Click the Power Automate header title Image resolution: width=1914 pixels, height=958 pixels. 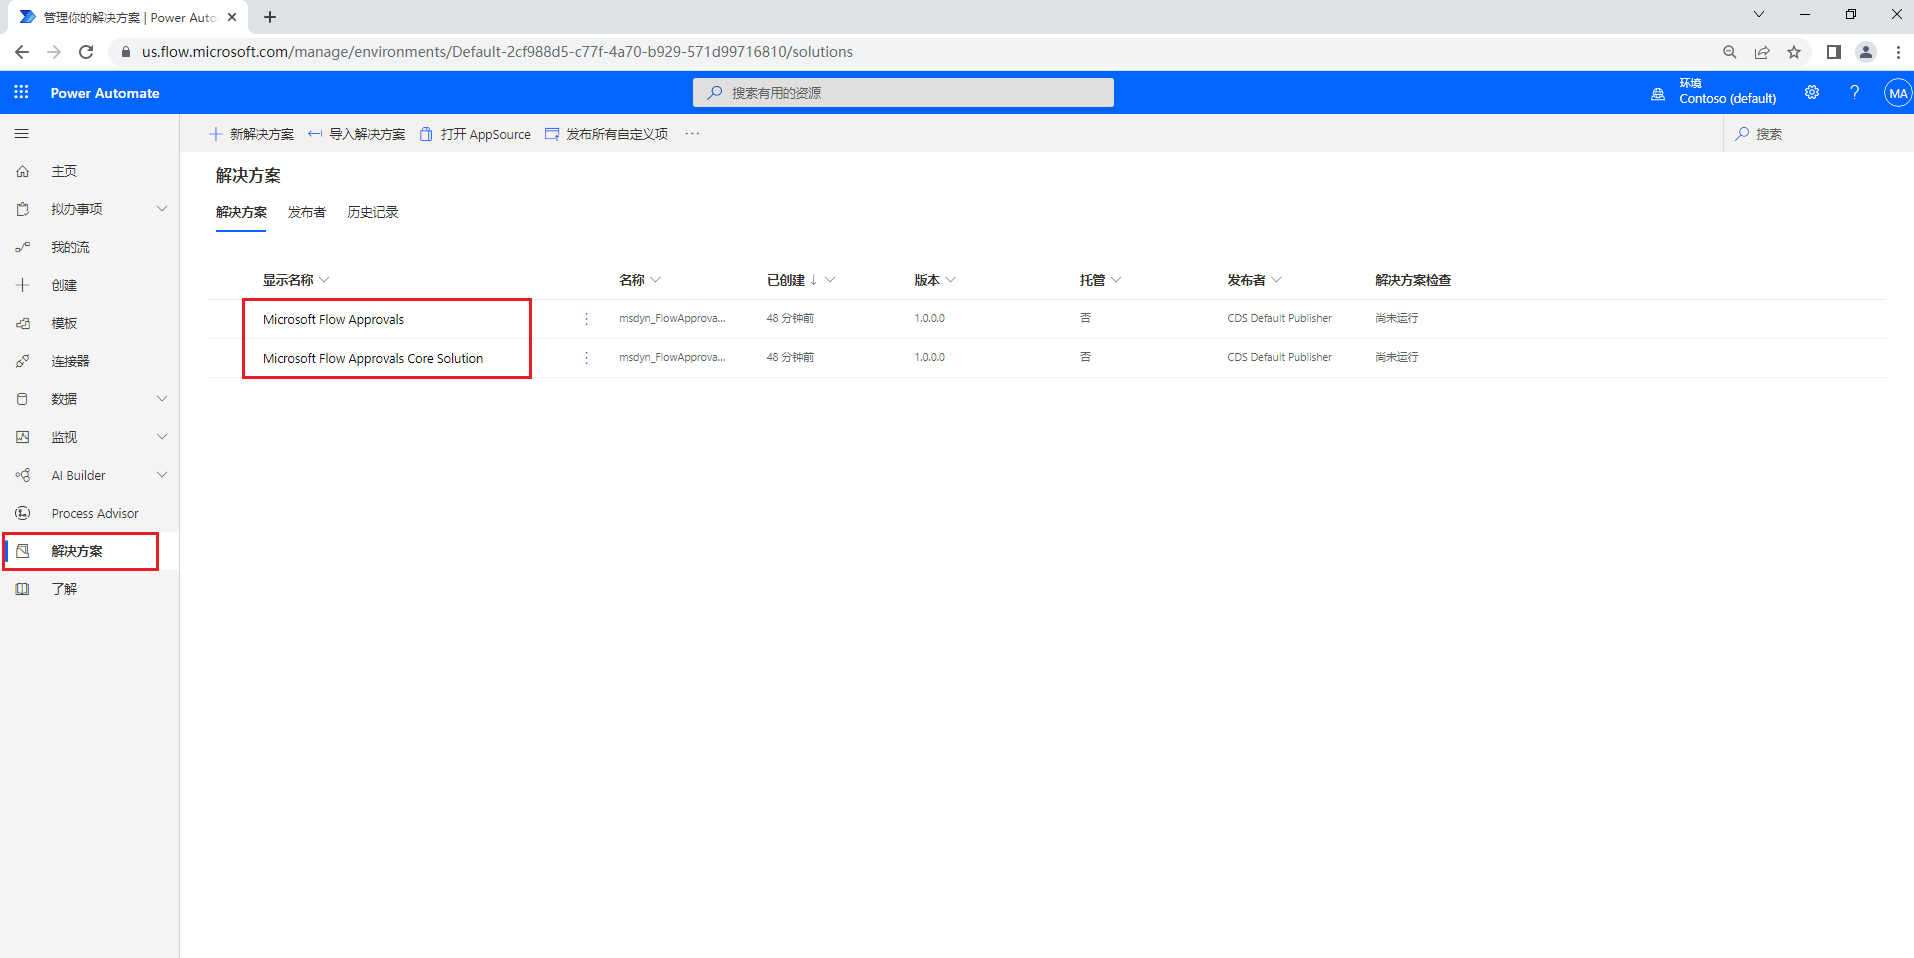(105, 93)
